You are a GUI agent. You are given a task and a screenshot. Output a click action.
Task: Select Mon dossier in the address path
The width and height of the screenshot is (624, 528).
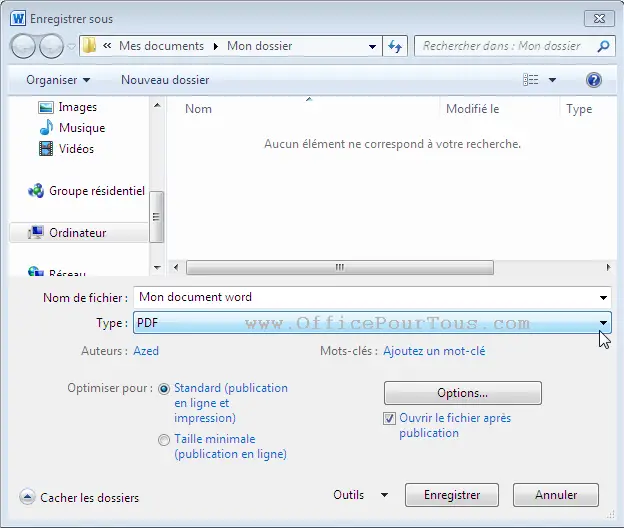[x=259, y=46]
